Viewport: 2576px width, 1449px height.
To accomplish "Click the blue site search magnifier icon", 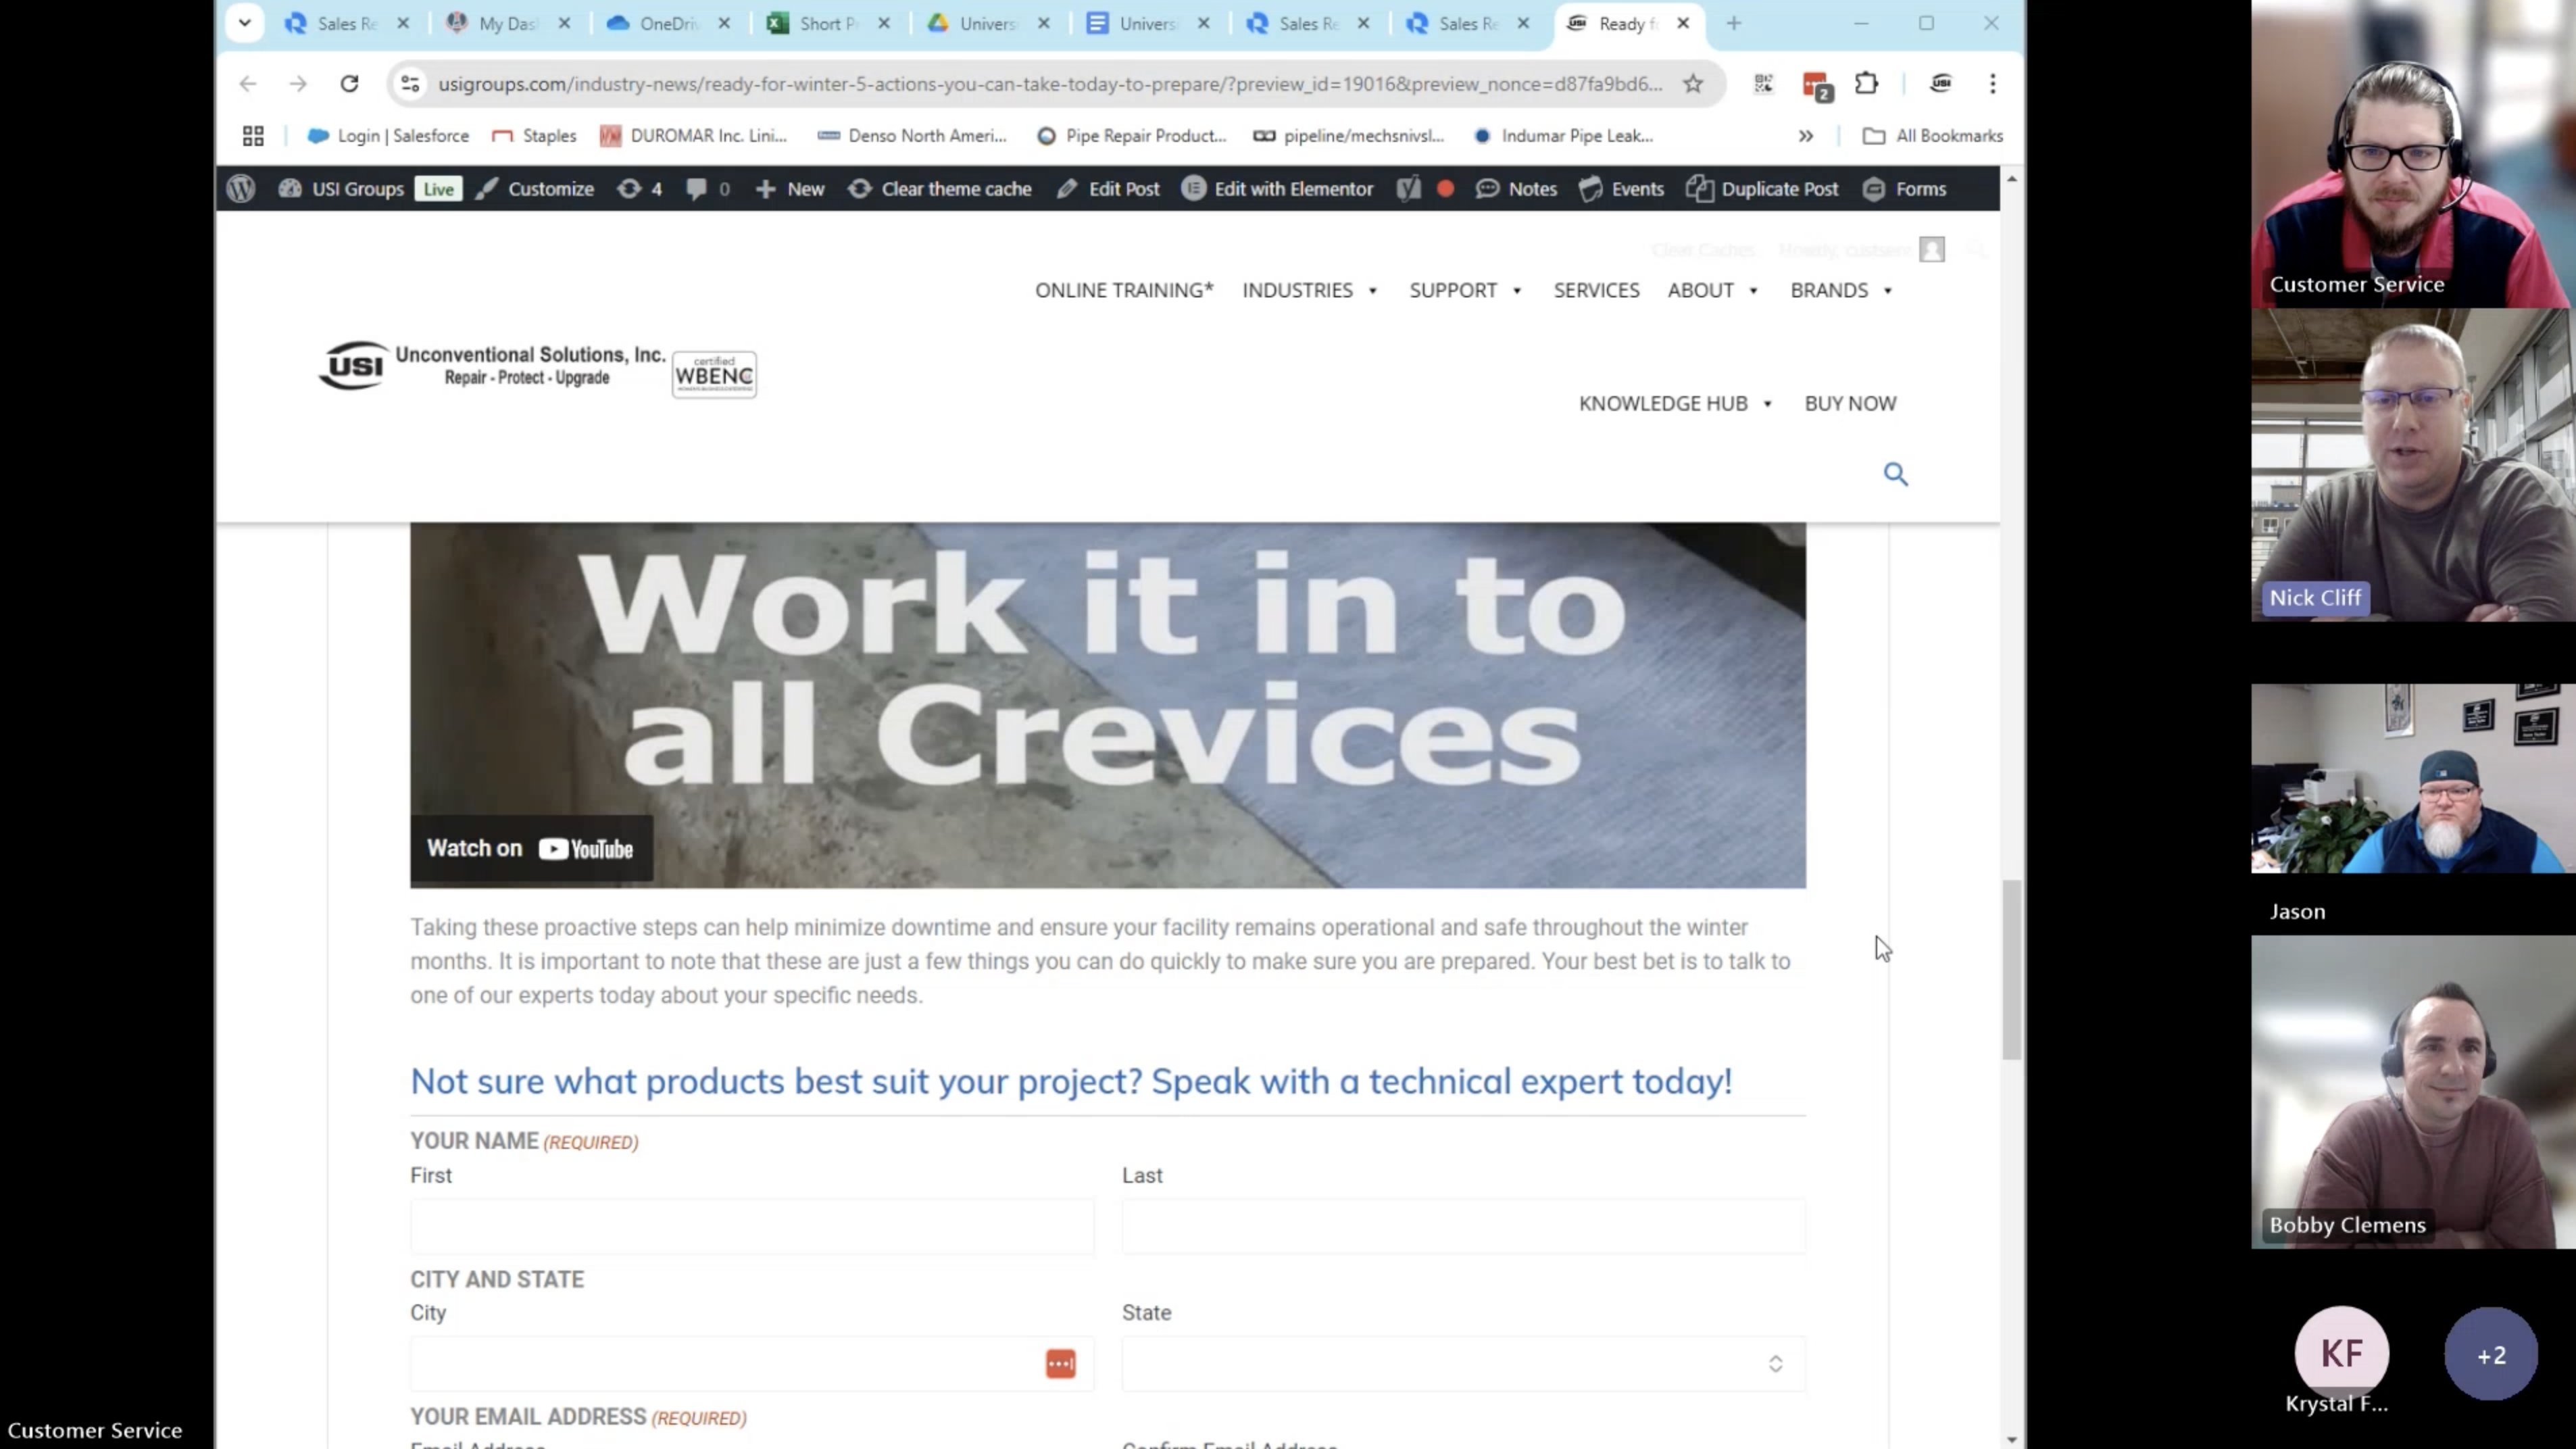I will pyautogui.click(x=1895, y=474).
